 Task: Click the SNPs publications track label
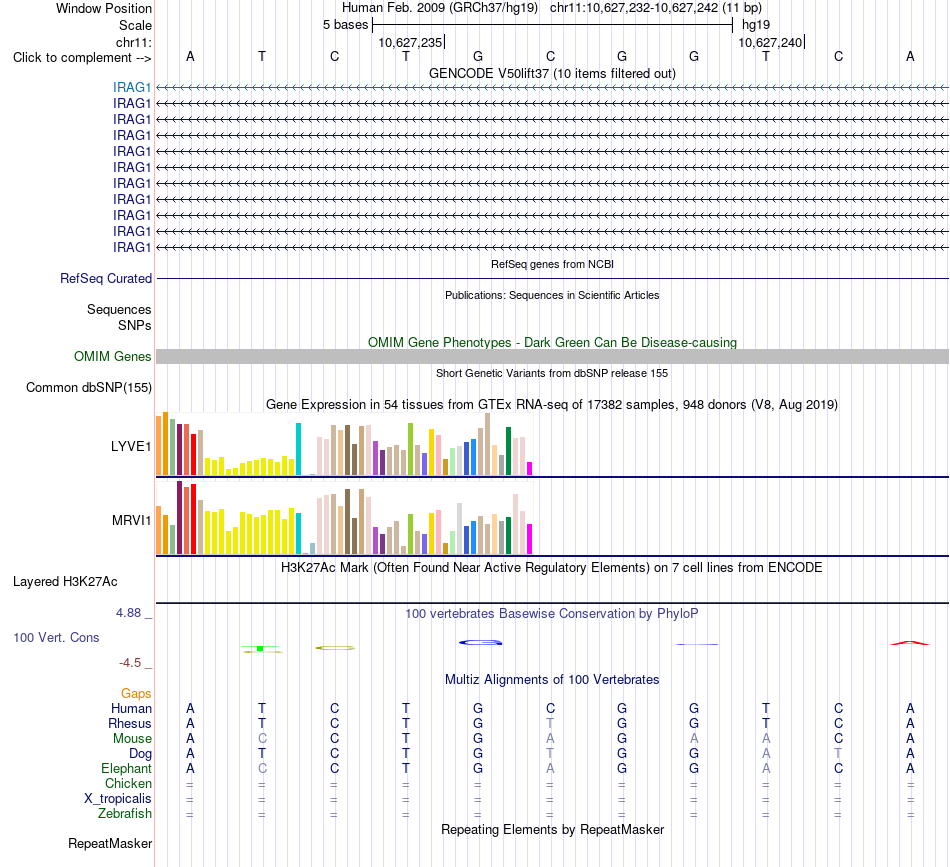click(x=135, y=325)
